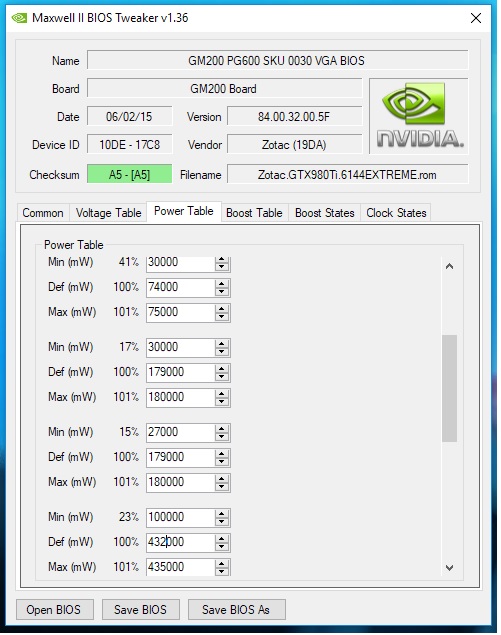This screenshot has height=635, width=501.
Task: Decrease Min 27000 value with down arrow
Action: click(222, 437)
